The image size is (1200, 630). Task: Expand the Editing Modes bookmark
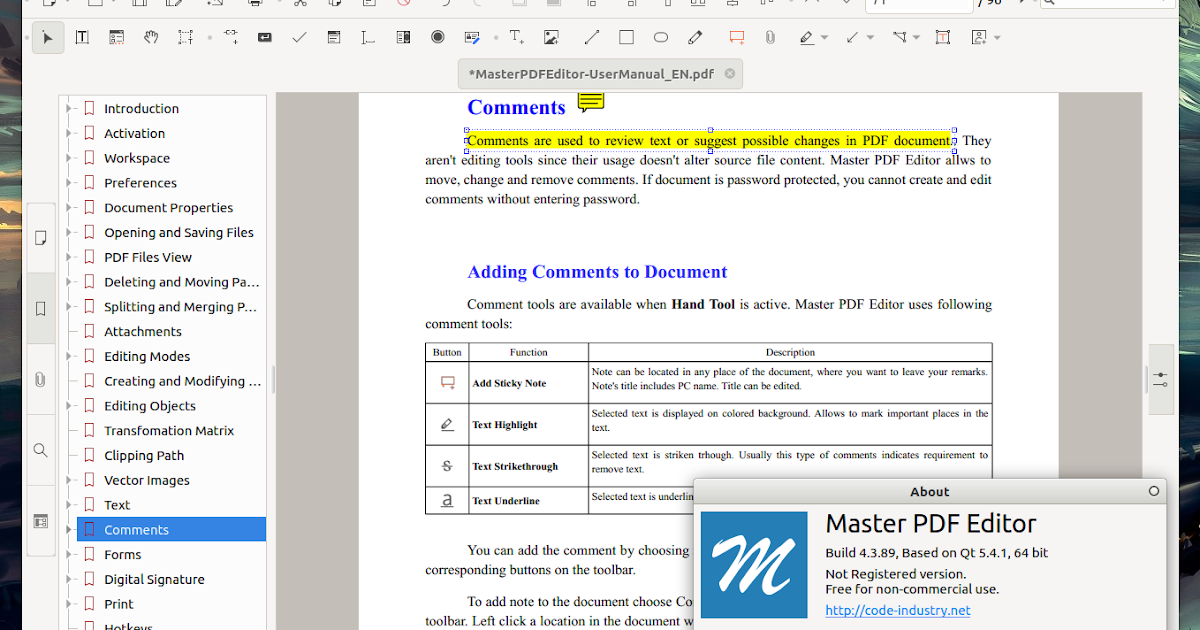click(x=69, y=356)
